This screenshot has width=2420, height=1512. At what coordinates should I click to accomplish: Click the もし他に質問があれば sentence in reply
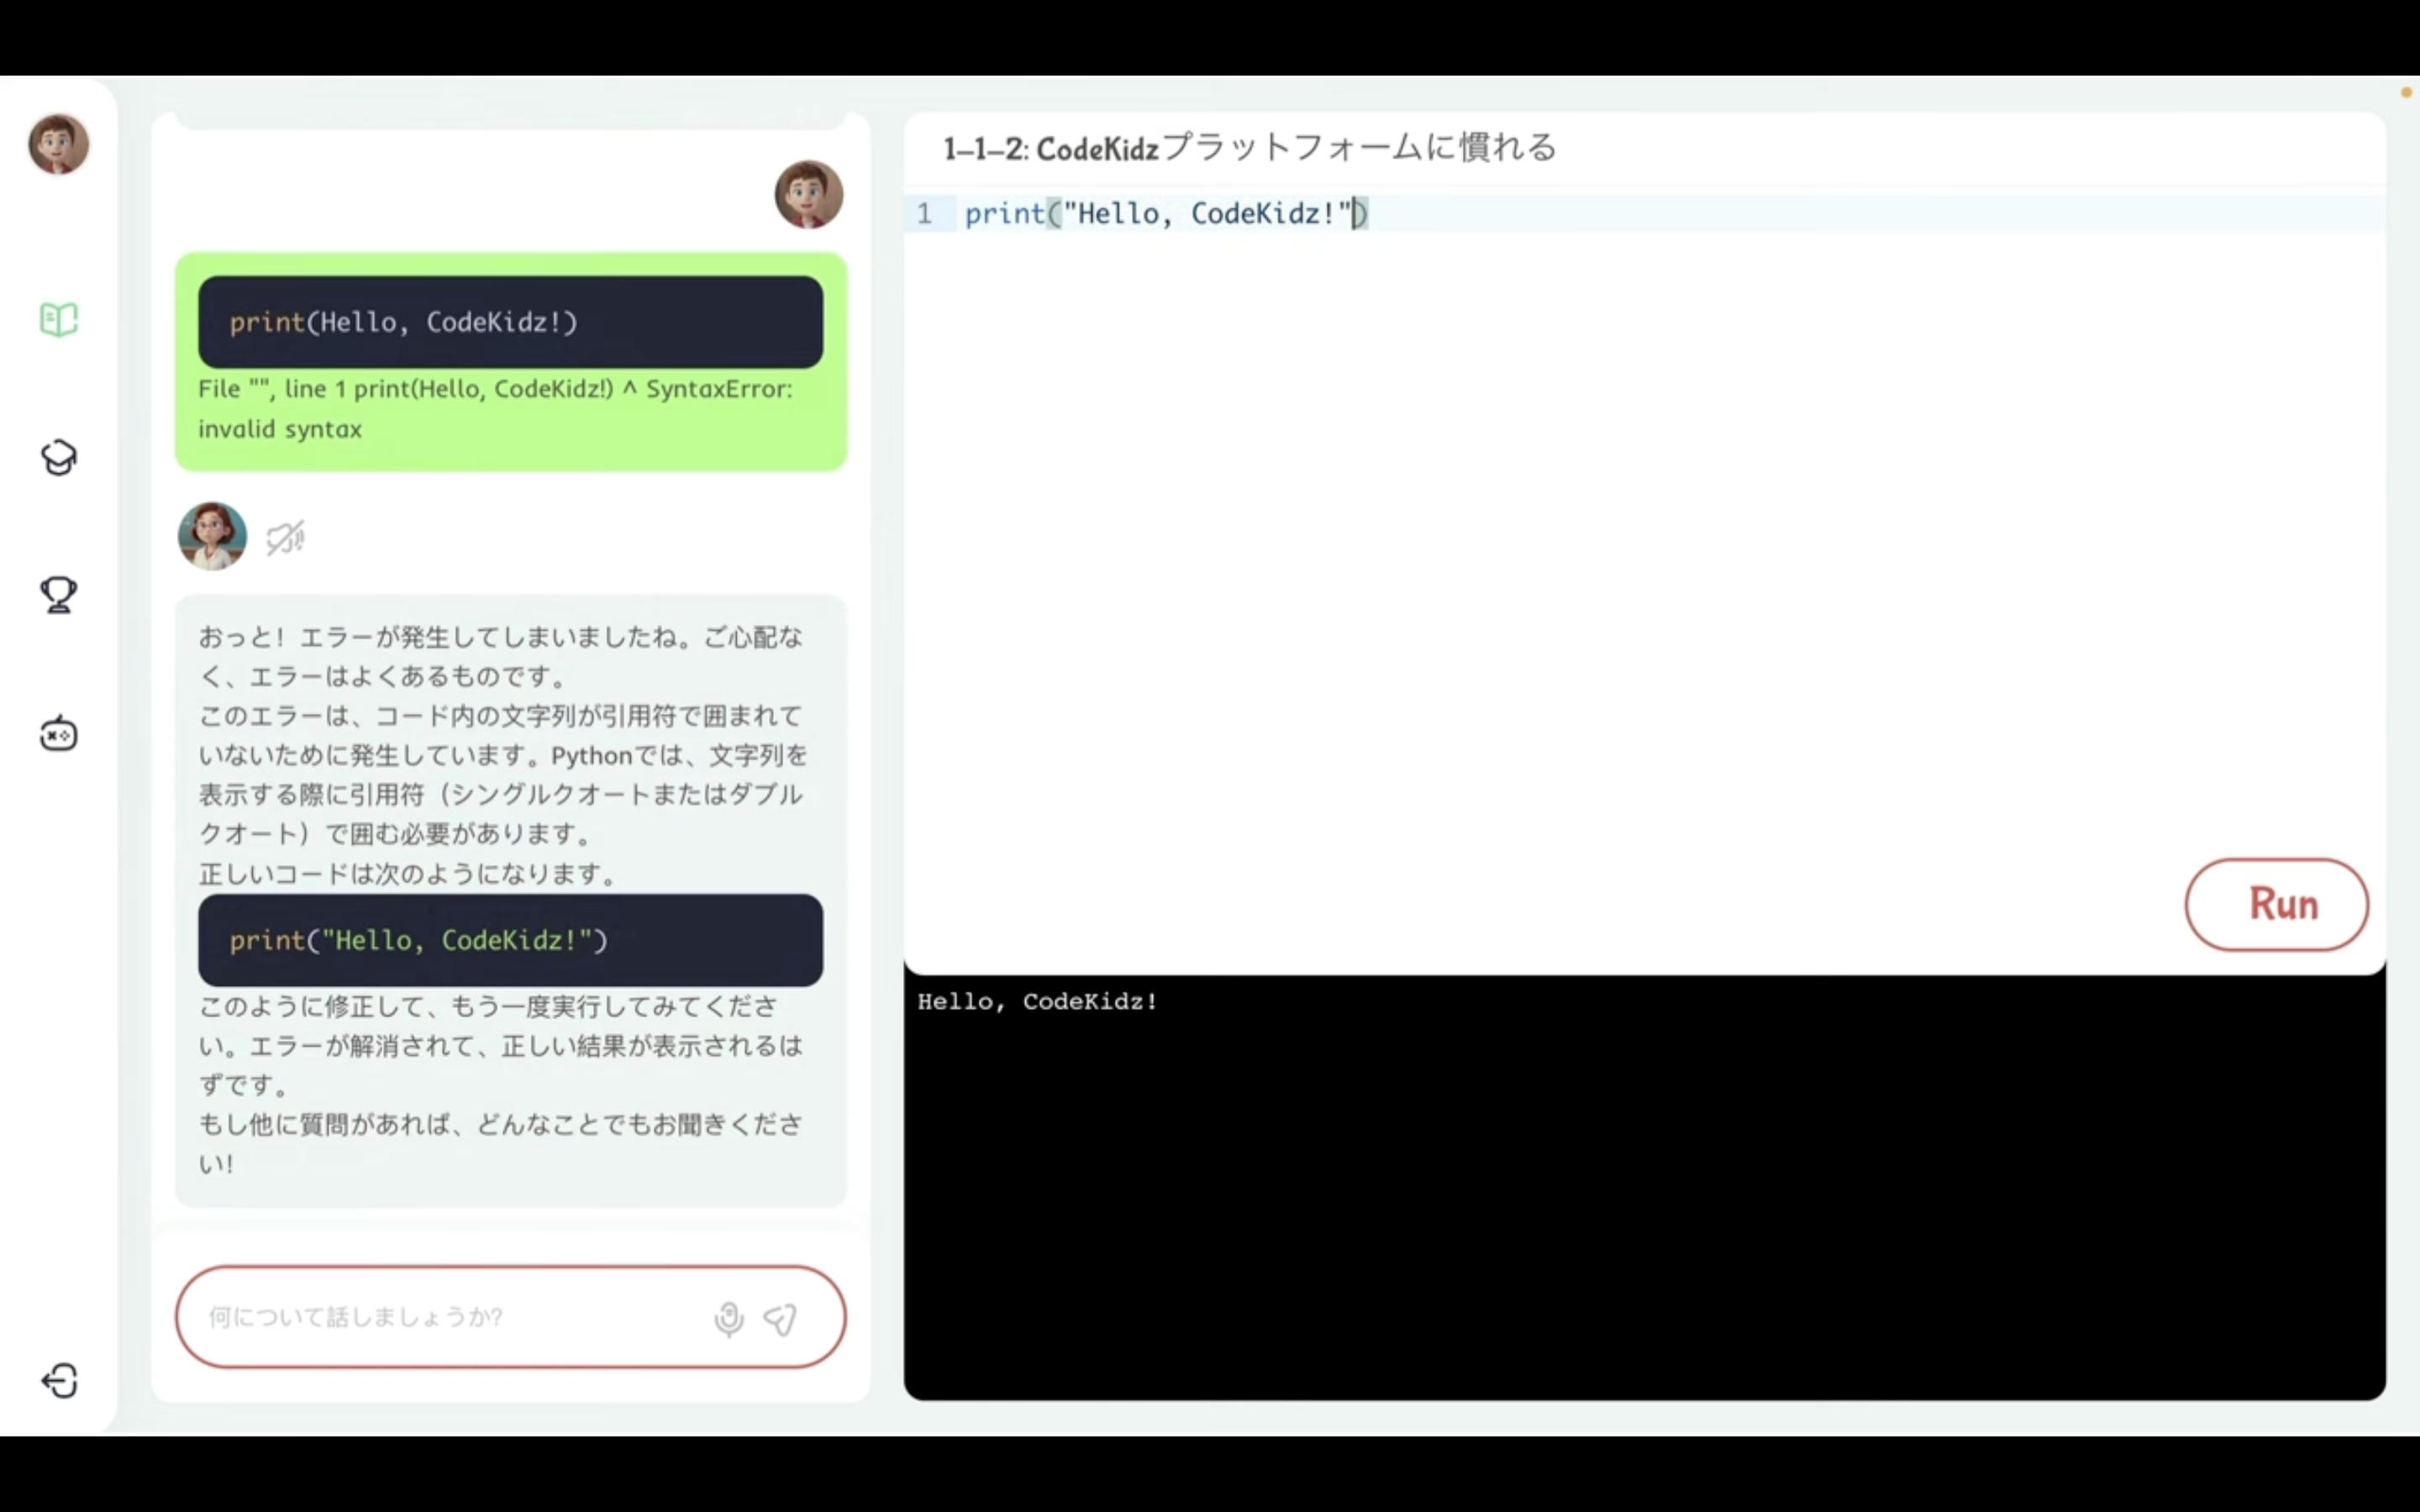[500, 1143]
